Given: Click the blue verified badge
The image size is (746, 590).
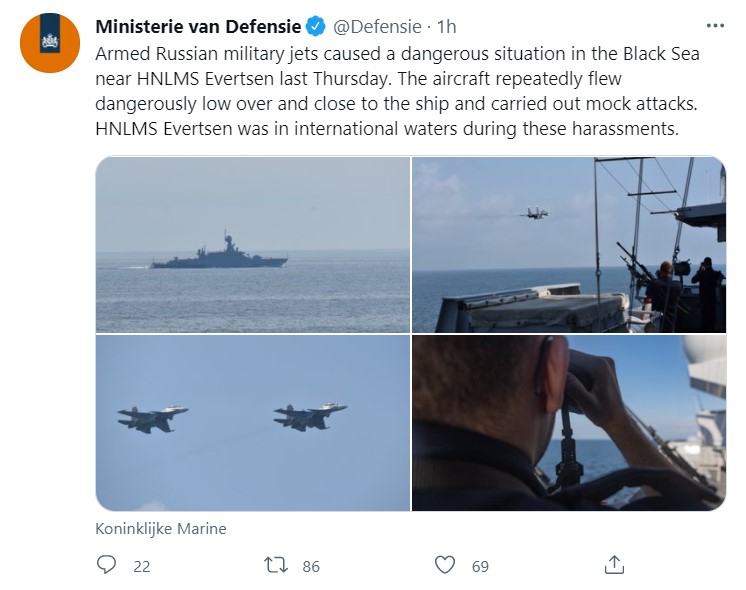Looking at the screenshot, I should tap(314, 27).
